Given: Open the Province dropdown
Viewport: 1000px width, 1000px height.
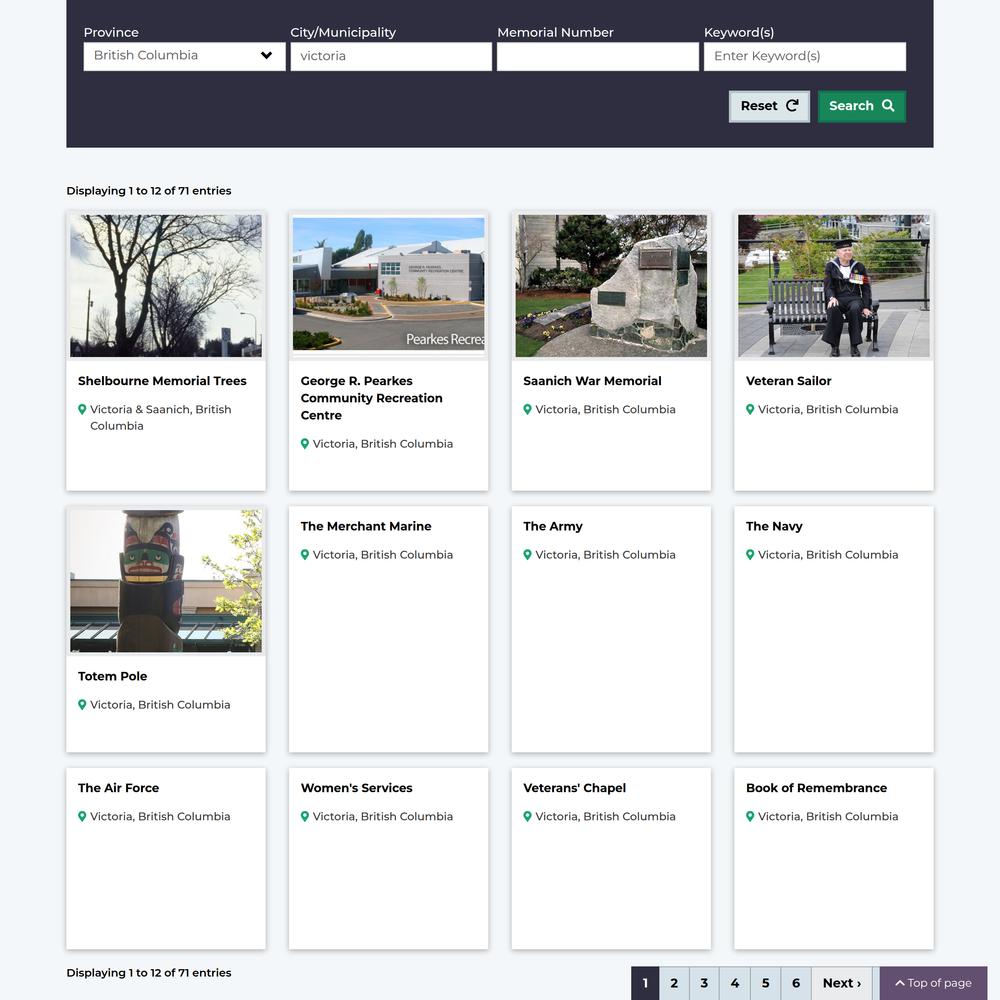Looking at the screenshot, I should point(184,56).
